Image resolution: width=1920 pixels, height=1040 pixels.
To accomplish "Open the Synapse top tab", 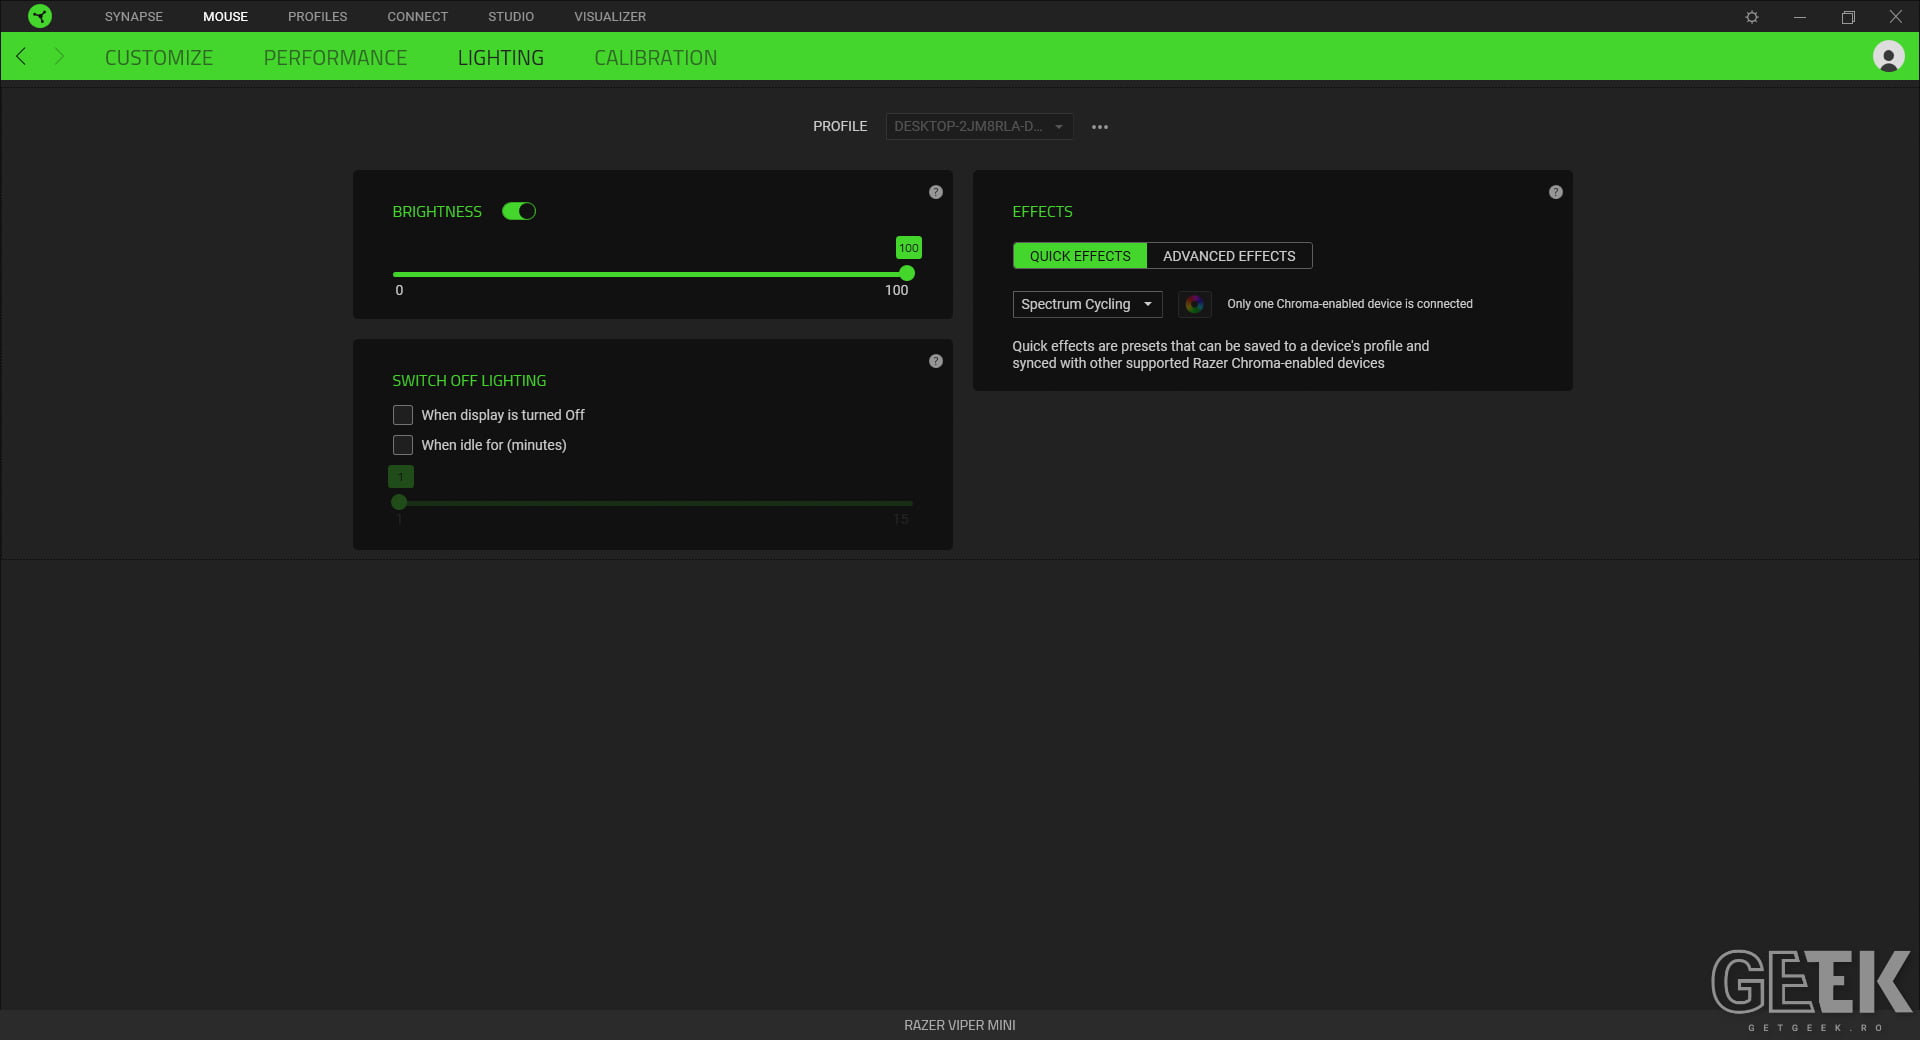I will point(134,17).
